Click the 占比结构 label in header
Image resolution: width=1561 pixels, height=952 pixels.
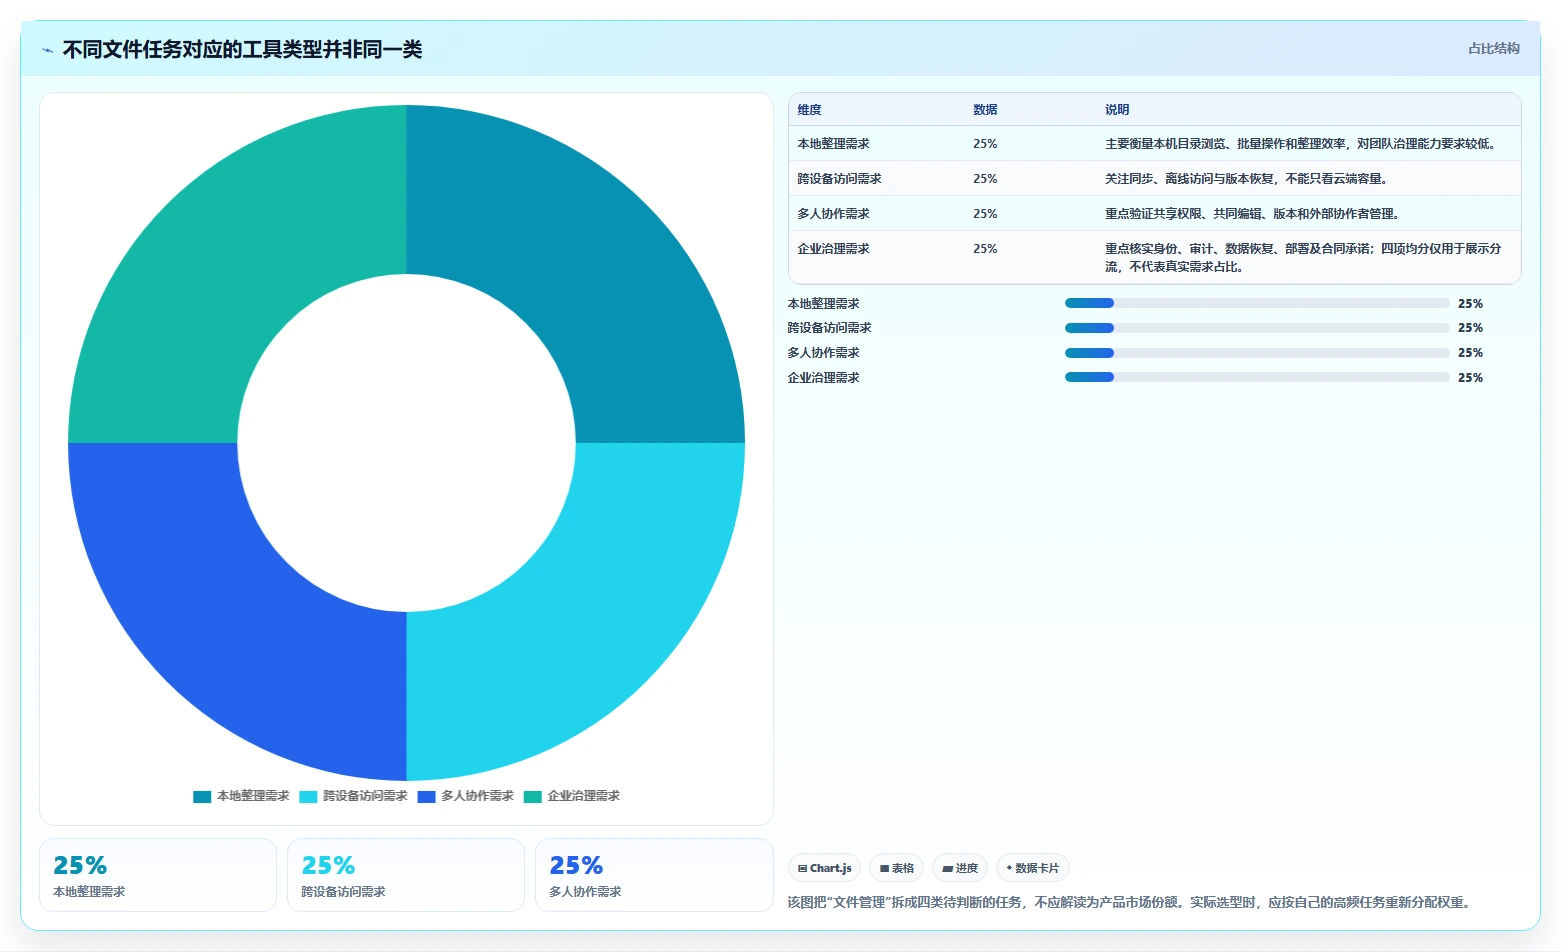coord(1493,48)
